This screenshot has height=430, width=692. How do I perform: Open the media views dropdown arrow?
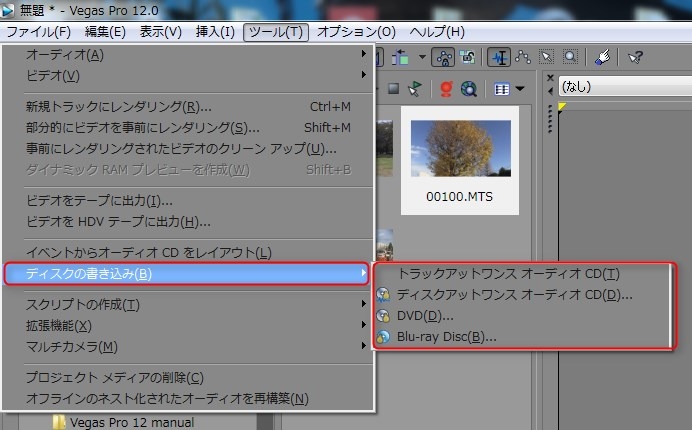click(x=520, y=89)
